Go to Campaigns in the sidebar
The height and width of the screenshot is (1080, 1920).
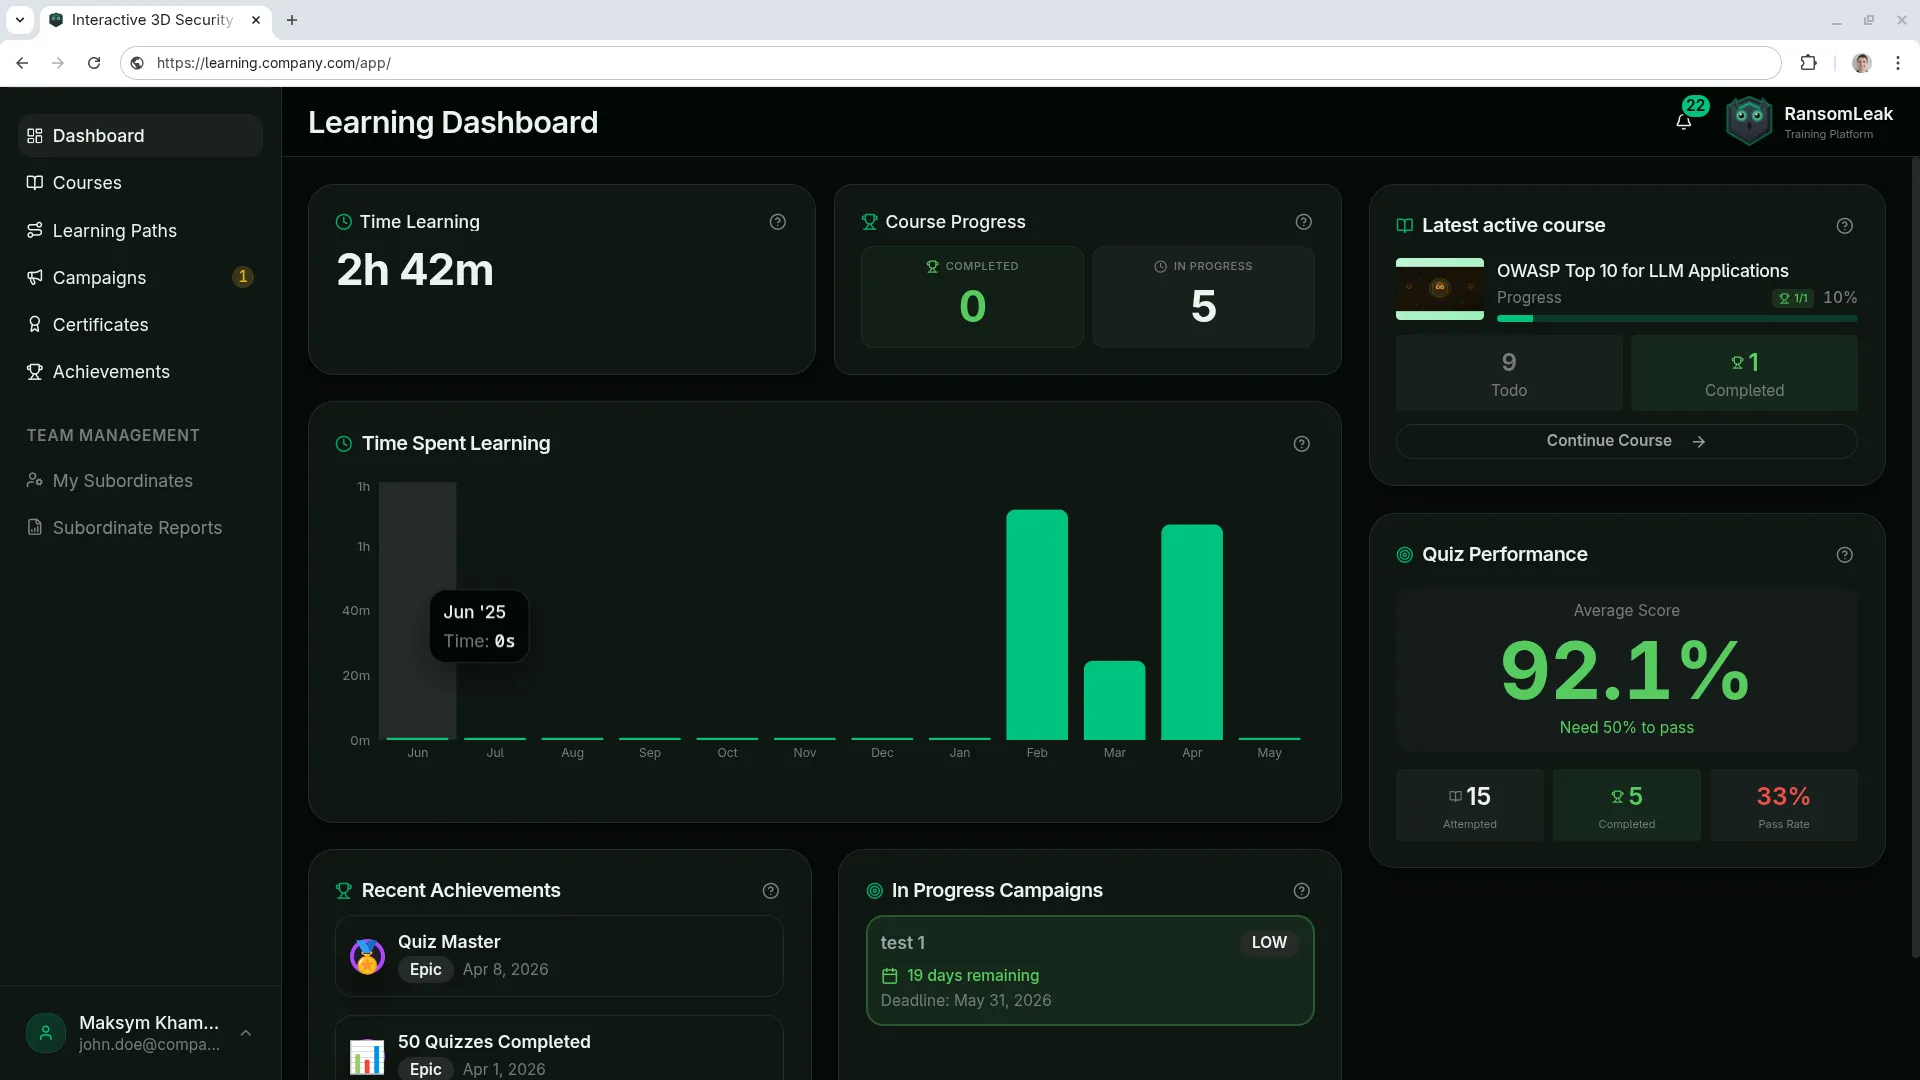(140, 278)
